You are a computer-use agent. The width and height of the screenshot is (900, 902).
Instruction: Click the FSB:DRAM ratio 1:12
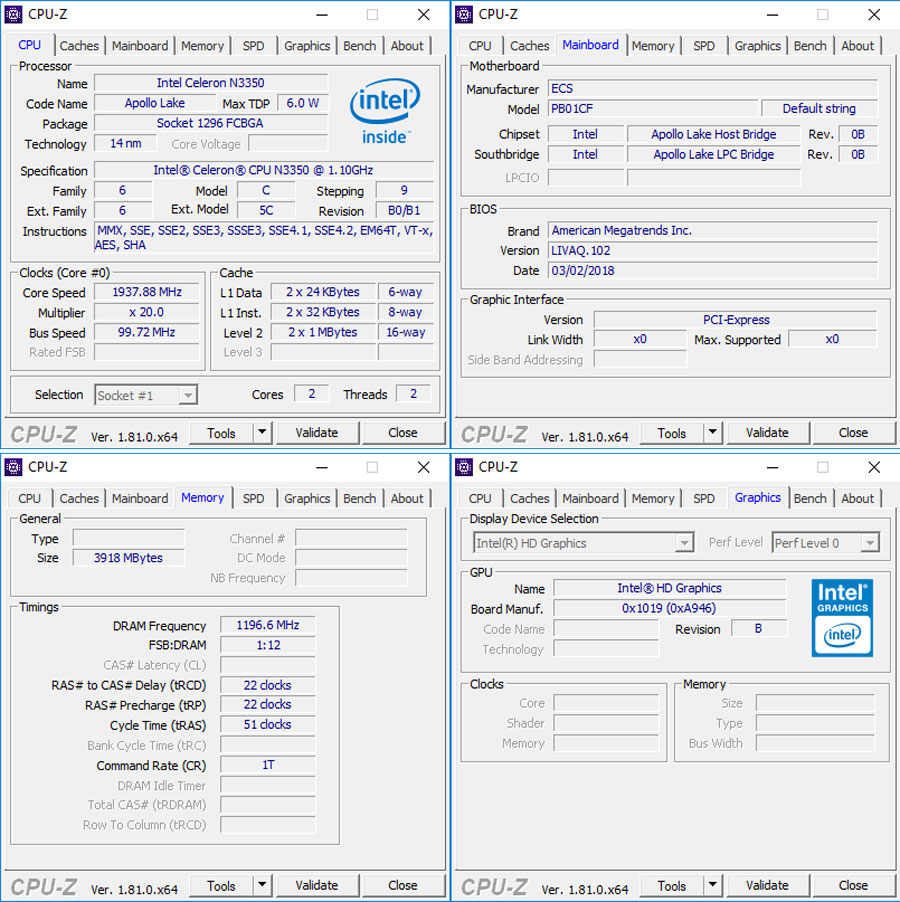click(x=267, y=645)
